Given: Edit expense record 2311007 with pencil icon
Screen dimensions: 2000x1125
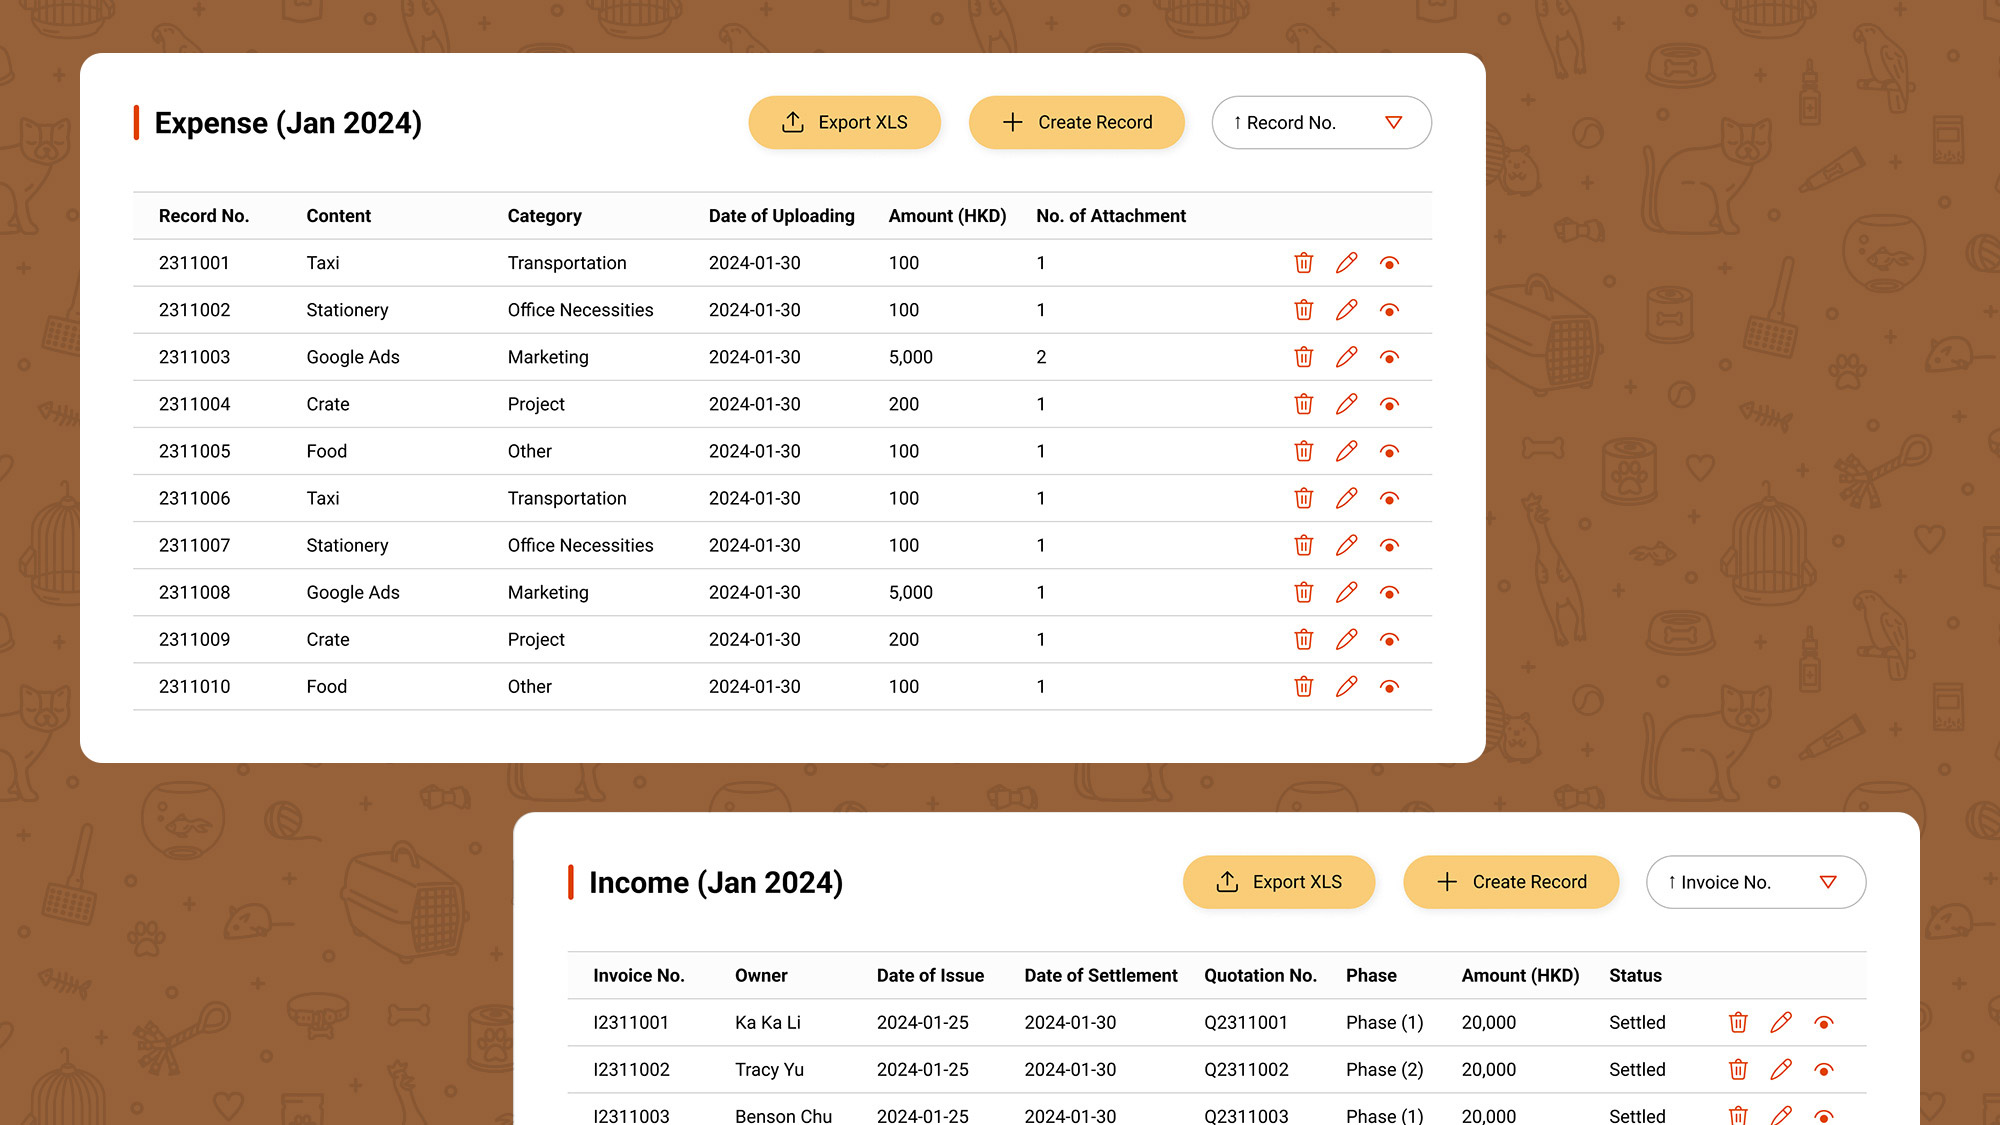Looking at the screenshot, I should click(1346, 545).
